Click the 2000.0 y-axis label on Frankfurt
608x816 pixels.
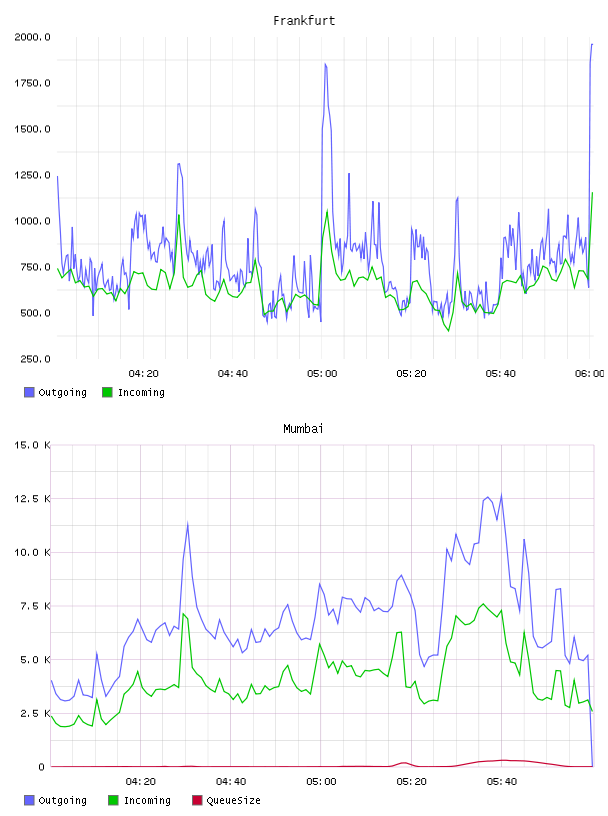pos(32,37)
